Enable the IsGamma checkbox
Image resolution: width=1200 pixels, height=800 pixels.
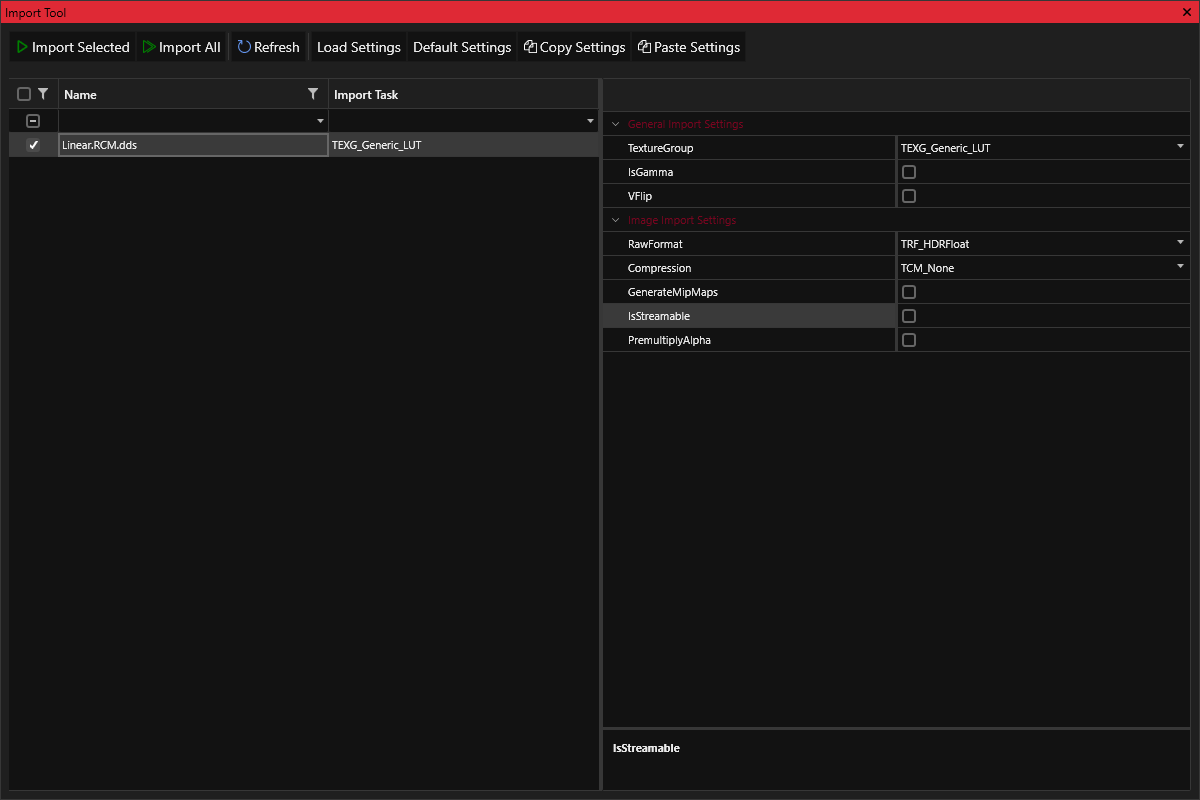(909, 172)
